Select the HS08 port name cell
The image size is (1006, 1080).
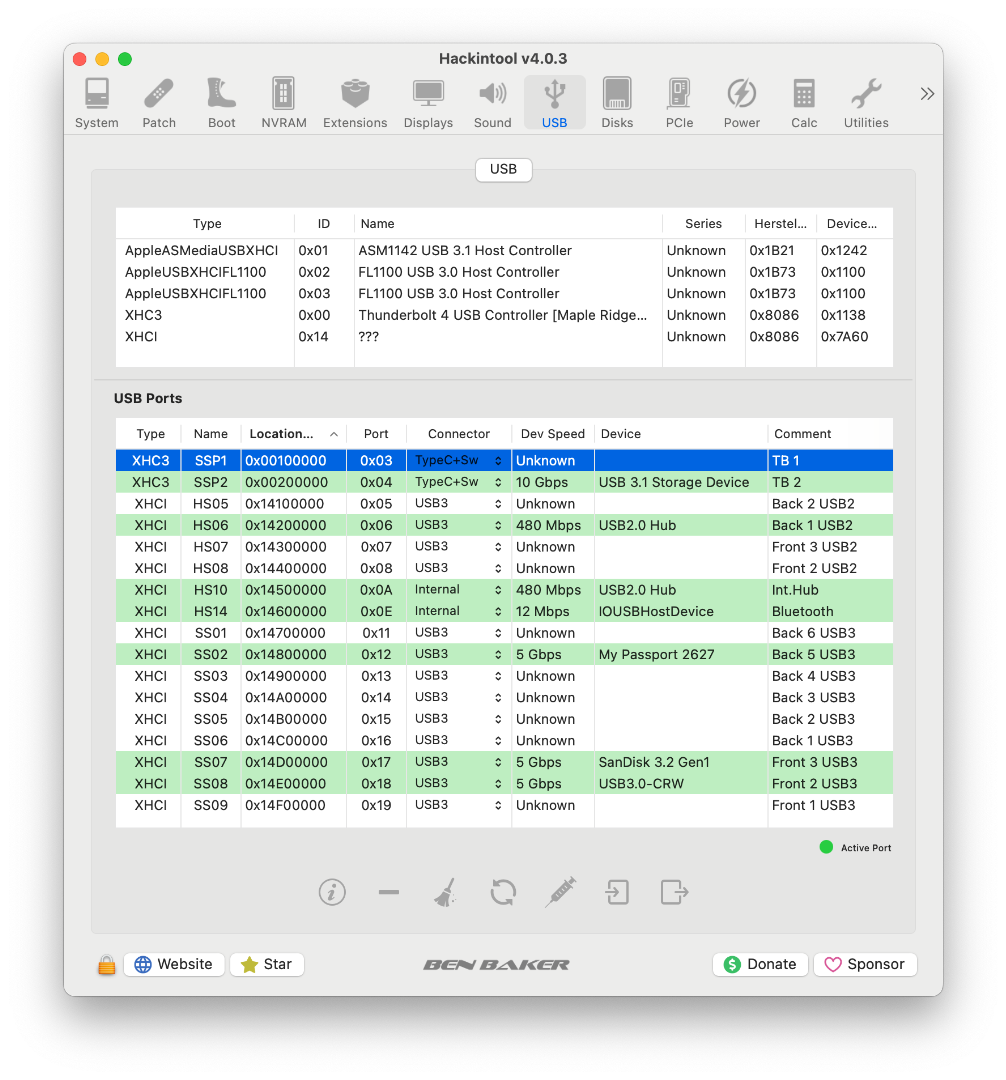coord(211,568)
